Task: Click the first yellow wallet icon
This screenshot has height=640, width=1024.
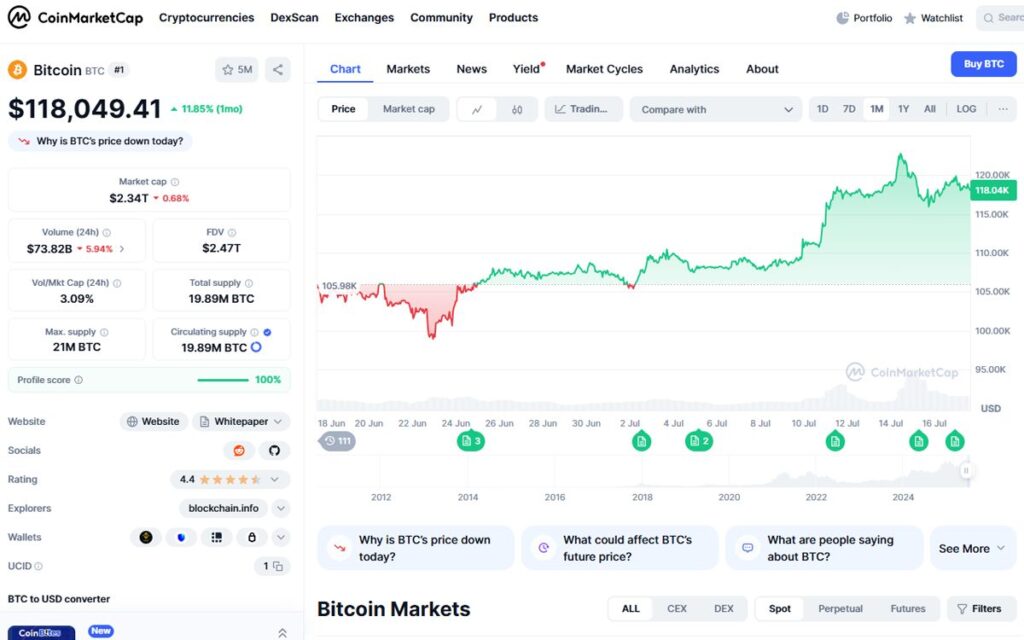Action: [146, 537]
